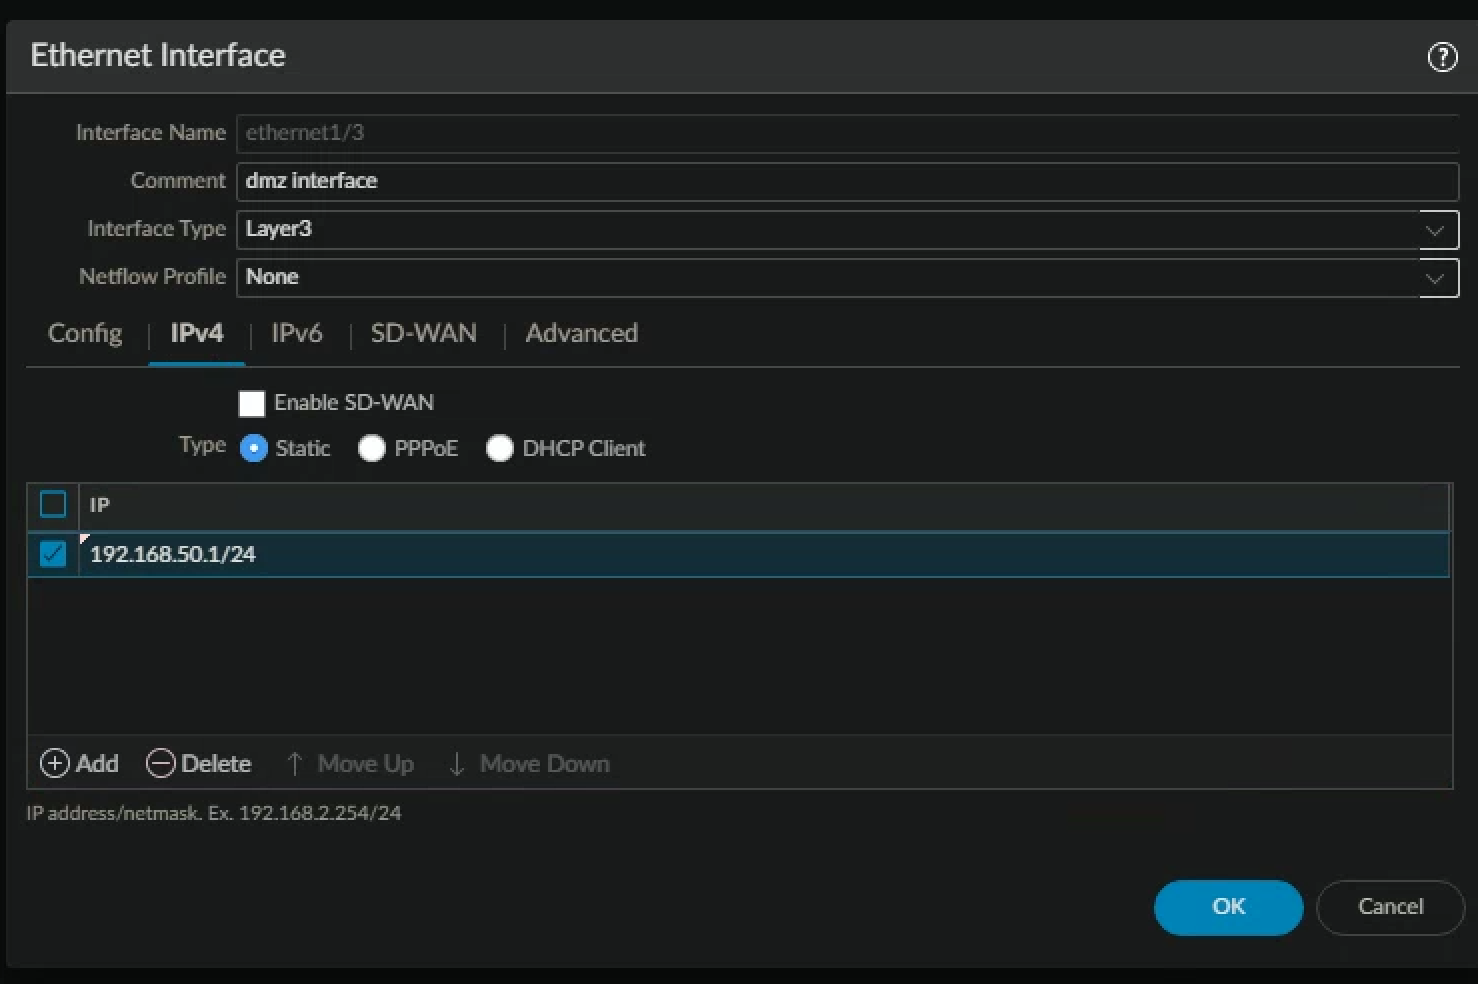
Task: Click the Add button in IP list
Action: pyautogui.click(x=79, y=763)
